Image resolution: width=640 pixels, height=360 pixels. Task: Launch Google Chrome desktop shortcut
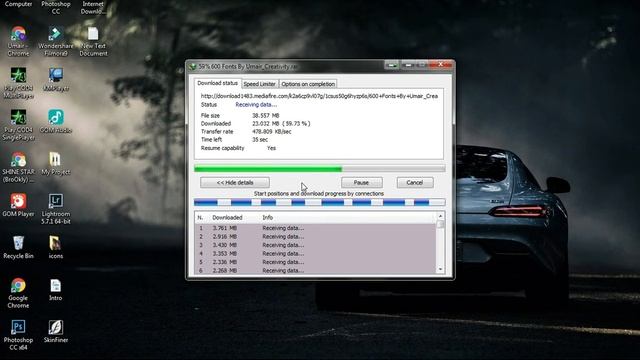[18, 293]
